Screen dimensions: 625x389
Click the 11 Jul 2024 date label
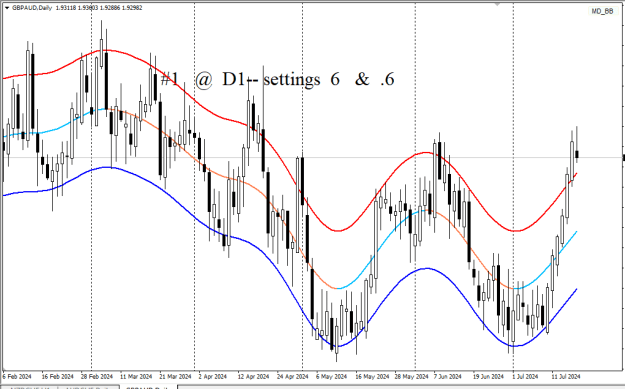coord(566,377)
